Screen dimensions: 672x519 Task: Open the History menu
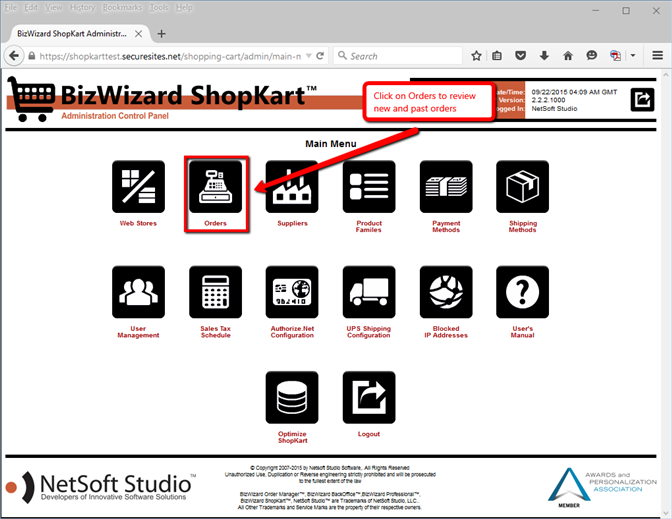(x=83, y=7)
